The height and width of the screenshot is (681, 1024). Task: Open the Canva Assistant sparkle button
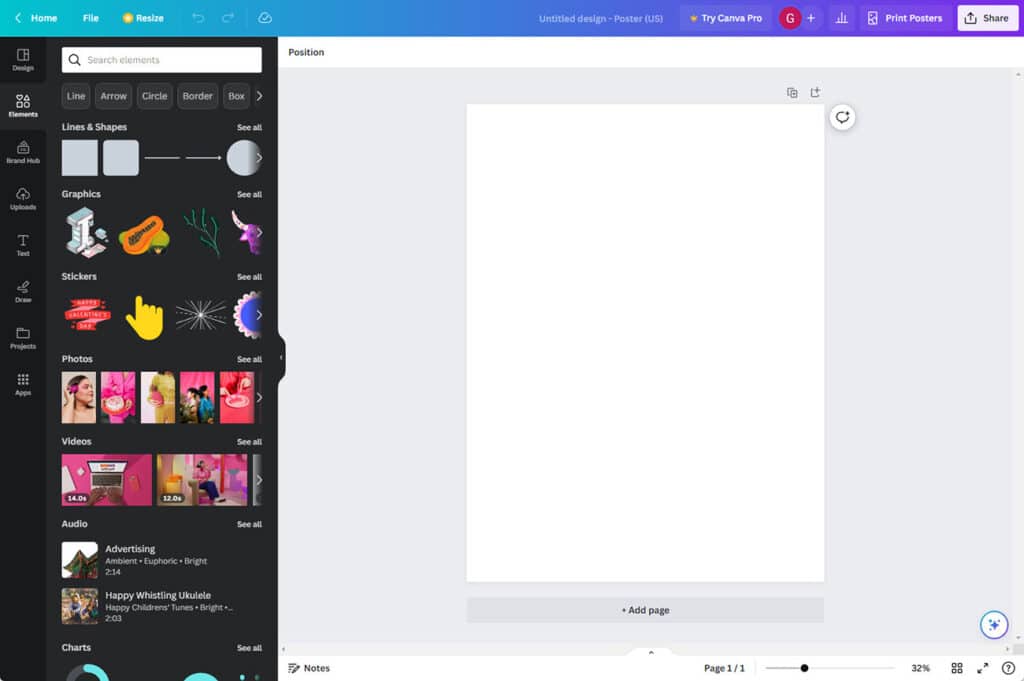[993, 625]
